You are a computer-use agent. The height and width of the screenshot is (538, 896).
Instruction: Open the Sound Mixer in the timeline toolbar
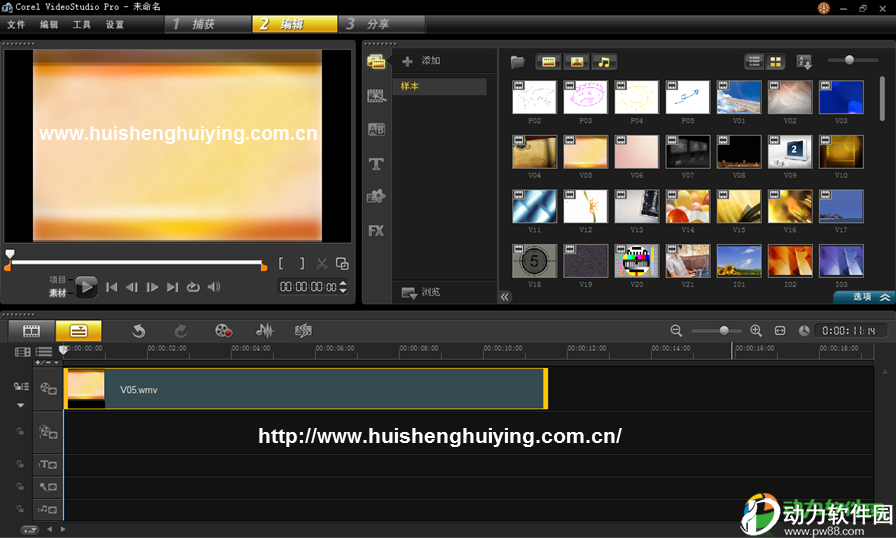click(x=265, y=330)
